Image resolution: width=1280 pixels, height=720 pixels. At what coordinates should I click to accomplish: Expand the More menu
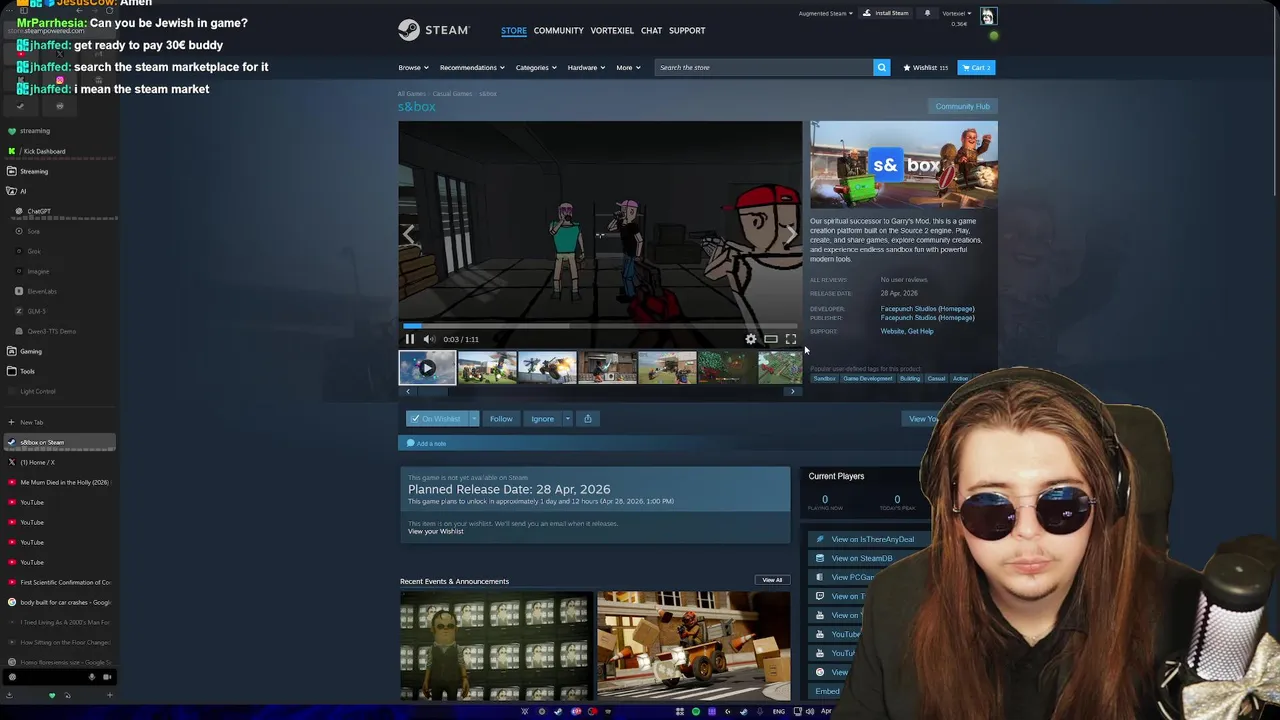tap(628, 67)
